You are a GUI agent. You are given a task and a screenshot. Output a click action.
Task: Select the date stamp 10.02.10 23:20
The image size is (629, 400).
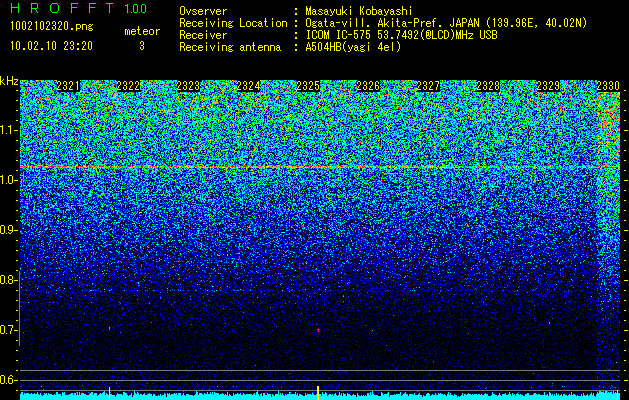tap(51, 46)
